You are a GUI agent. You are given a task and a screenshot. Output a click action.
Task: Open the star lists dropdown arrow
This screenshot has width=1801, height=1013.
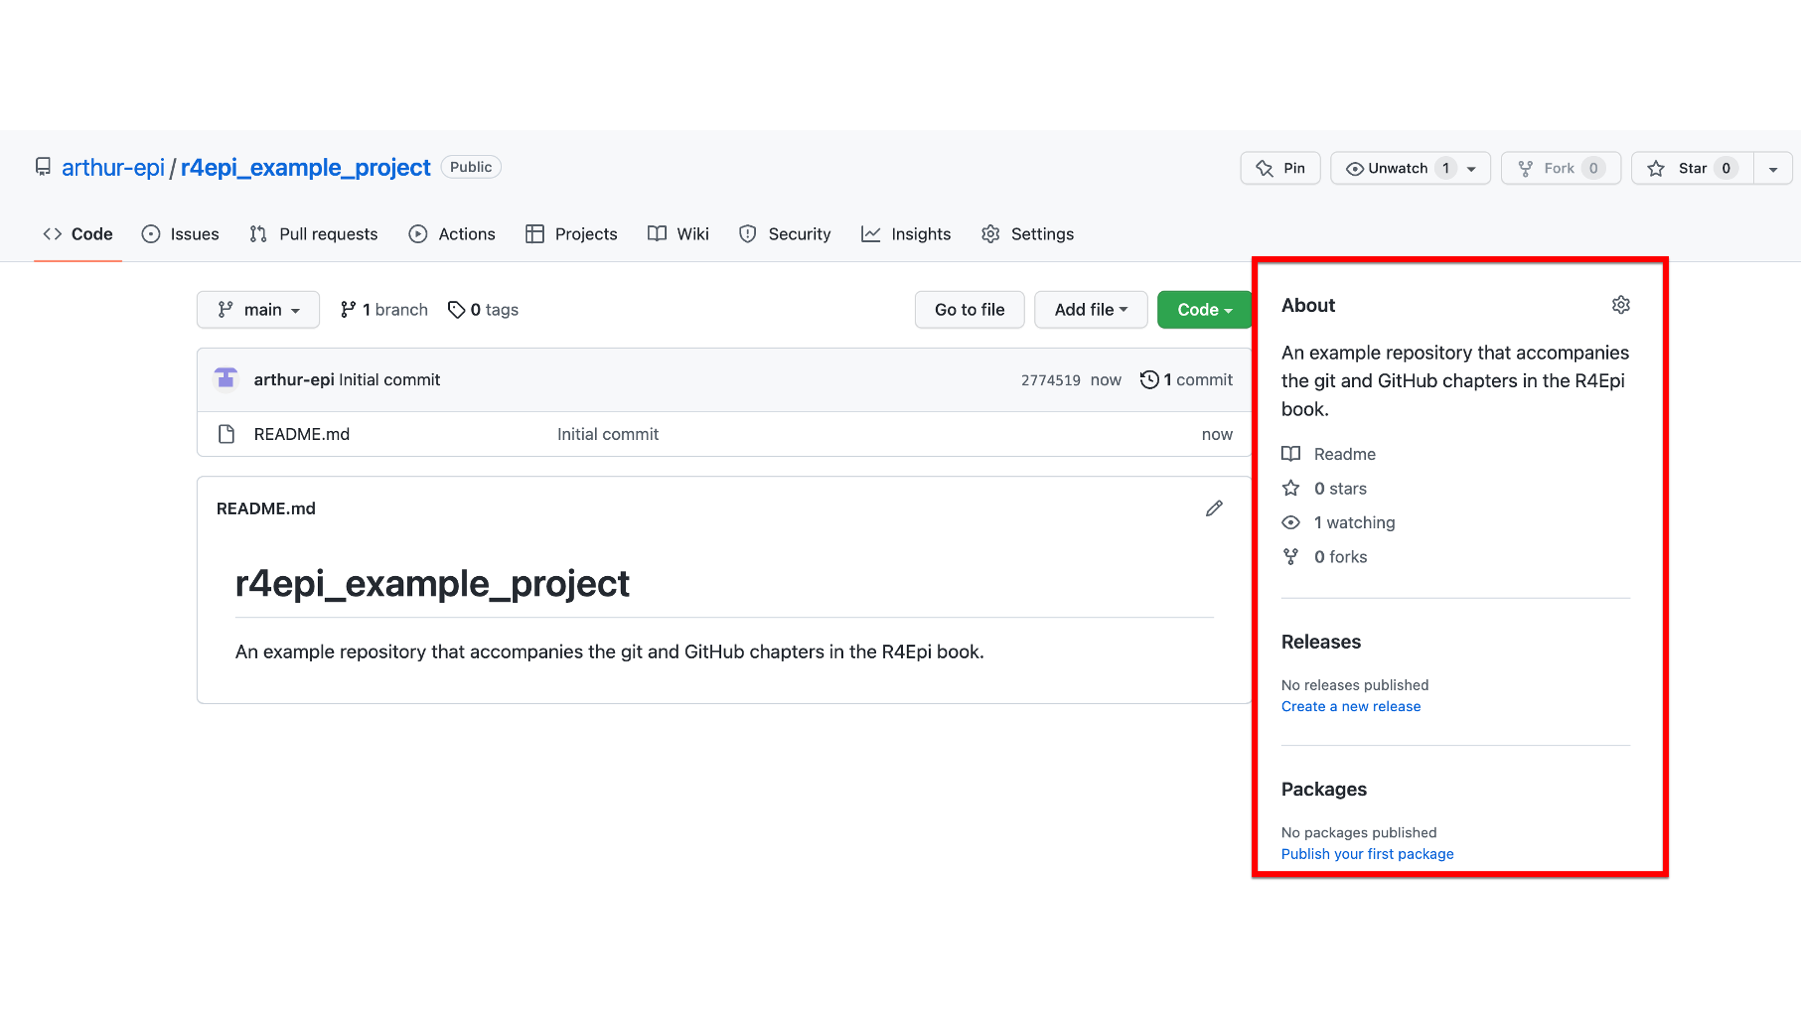(1773, 169)
